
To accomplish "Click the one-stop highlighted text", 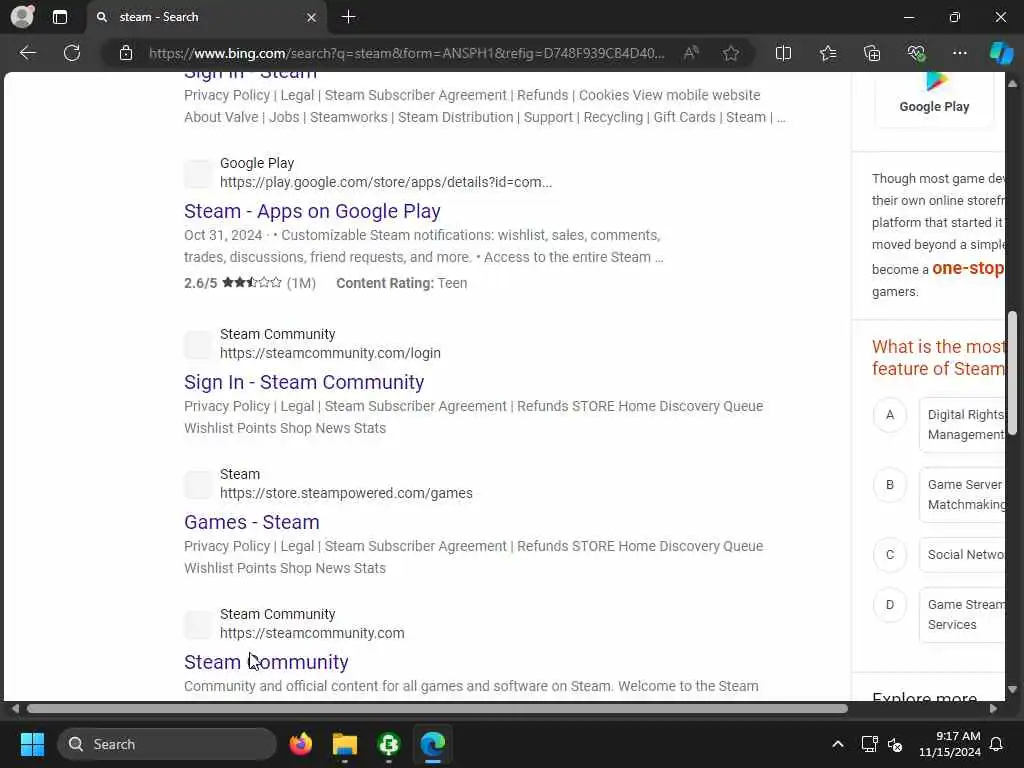I will 968,268.
